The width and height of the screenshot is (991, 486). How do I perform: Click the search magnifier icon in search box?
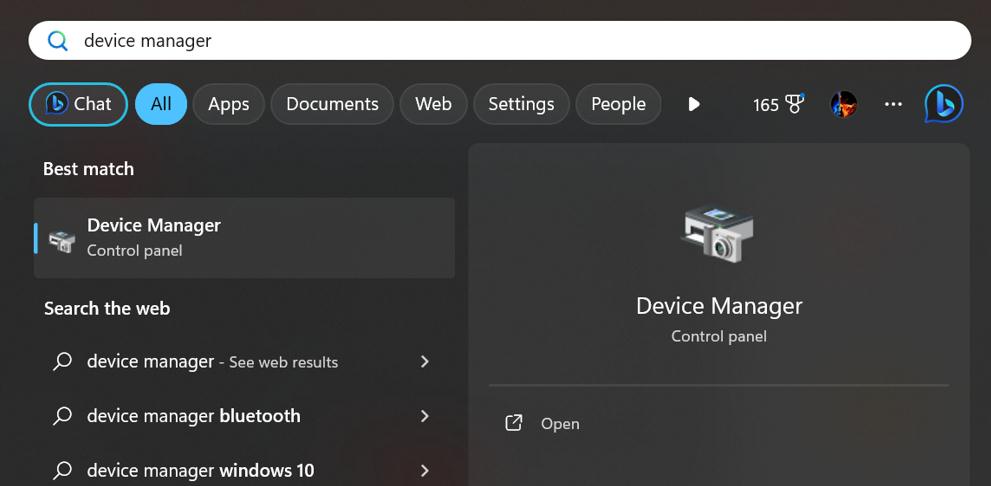point(58,41)
